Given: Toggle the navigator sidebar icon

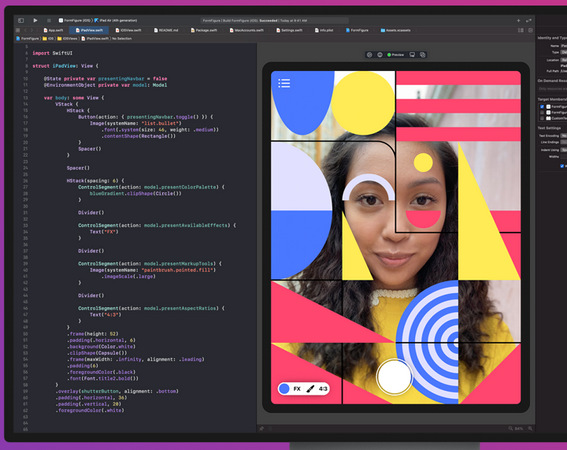Looking at the screenshot, I should point(21,21).
